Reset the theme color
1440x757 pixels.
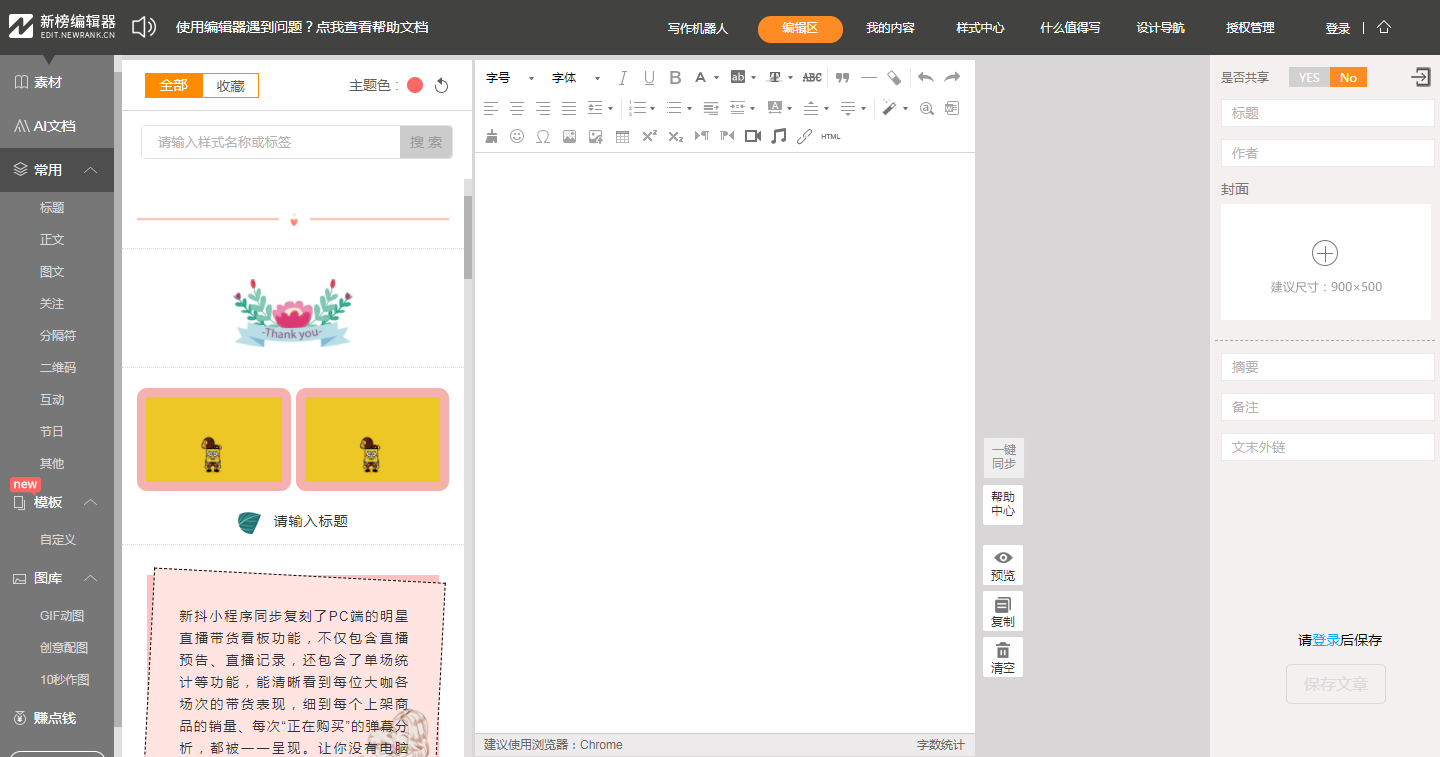point(441,86)
